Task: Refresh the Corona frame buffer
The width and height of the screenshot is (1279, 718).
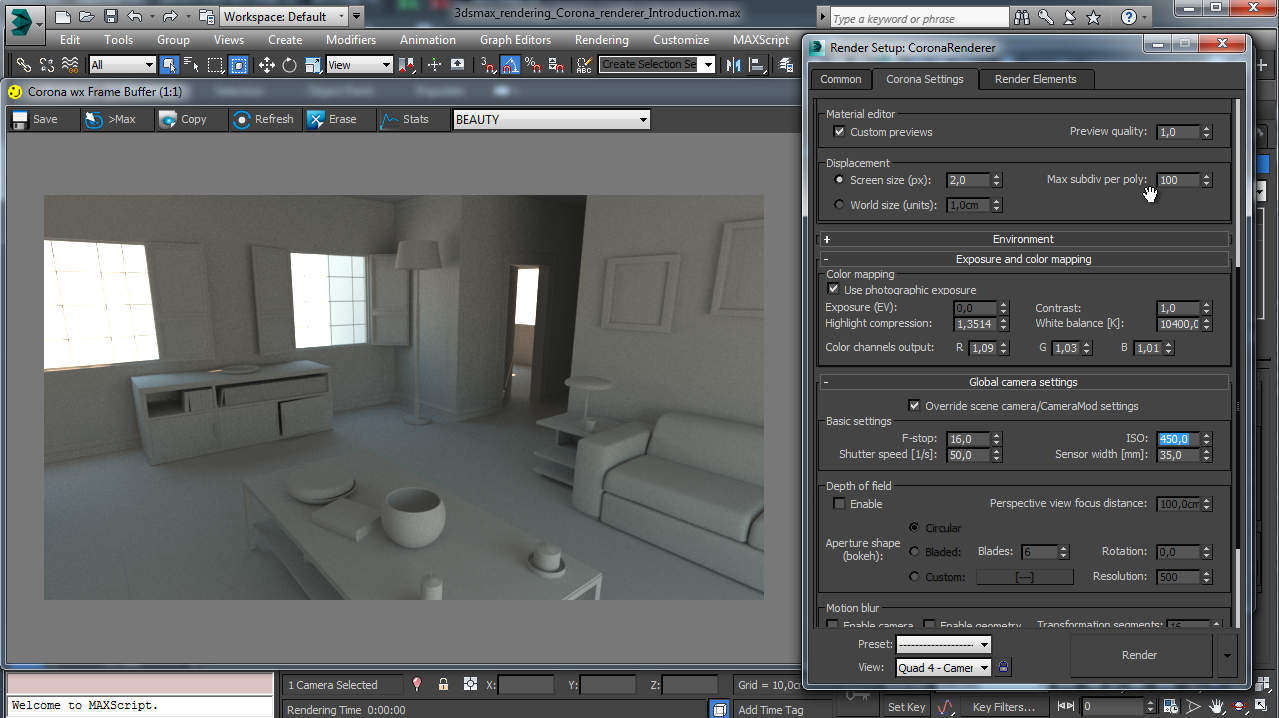Action: (264, 119)
